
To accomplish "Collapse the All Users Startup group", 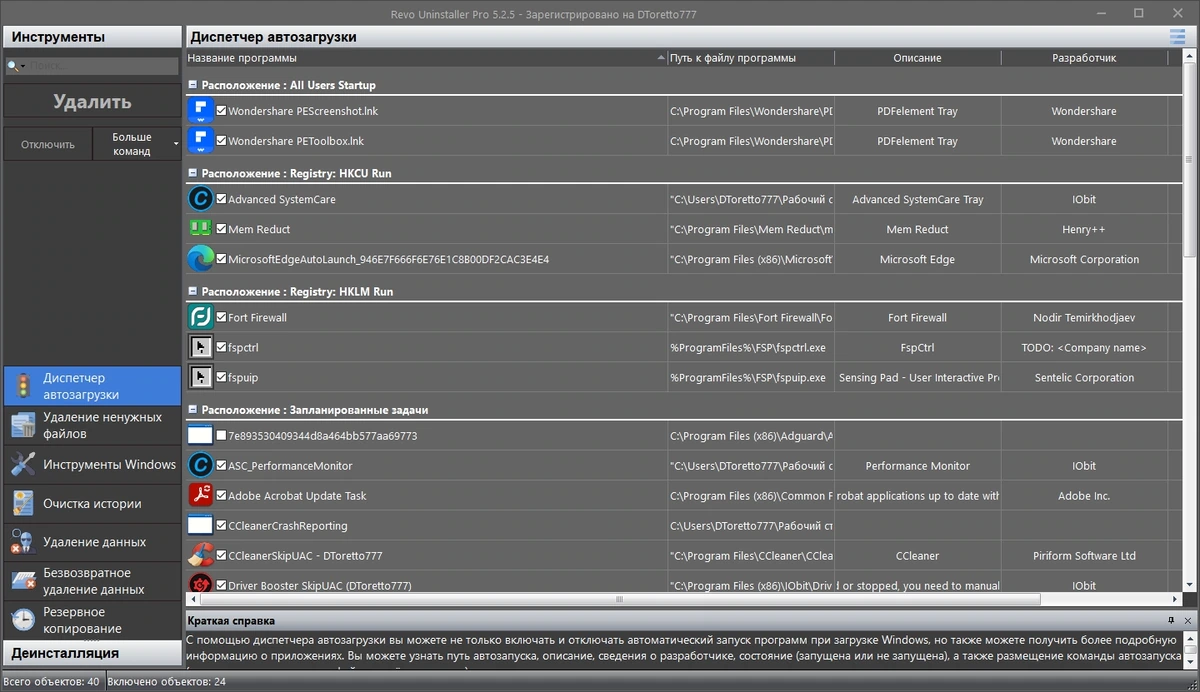I will pyautogui.click(x=192, y=85).
